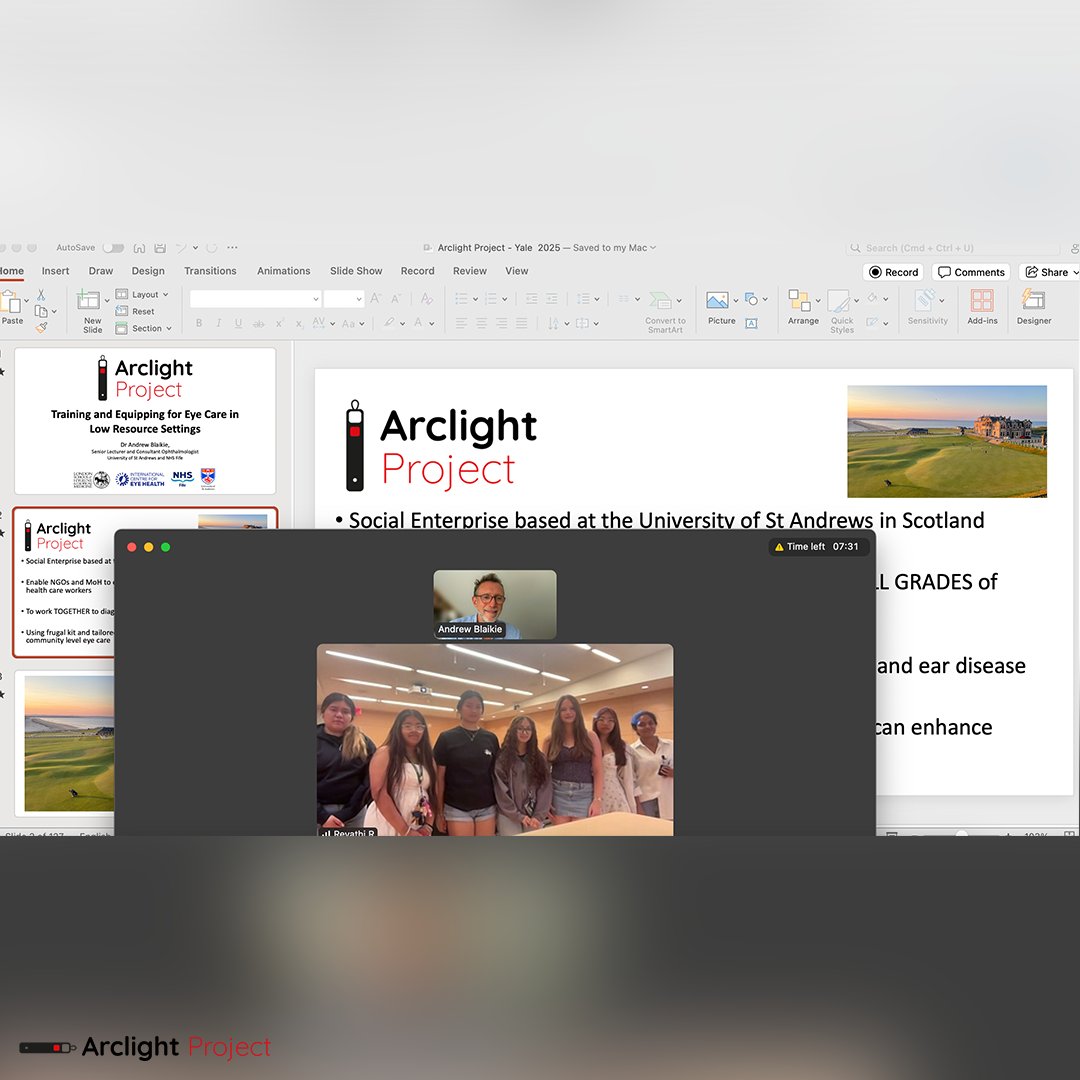1080x1080 pixels.
Task: Switch to the Animations tab
Action: click(284, 271)
